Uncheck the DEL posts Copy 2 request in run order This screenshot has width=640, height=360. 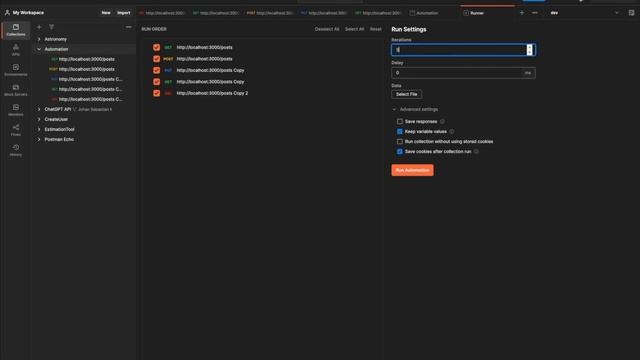tap(156, 93)
